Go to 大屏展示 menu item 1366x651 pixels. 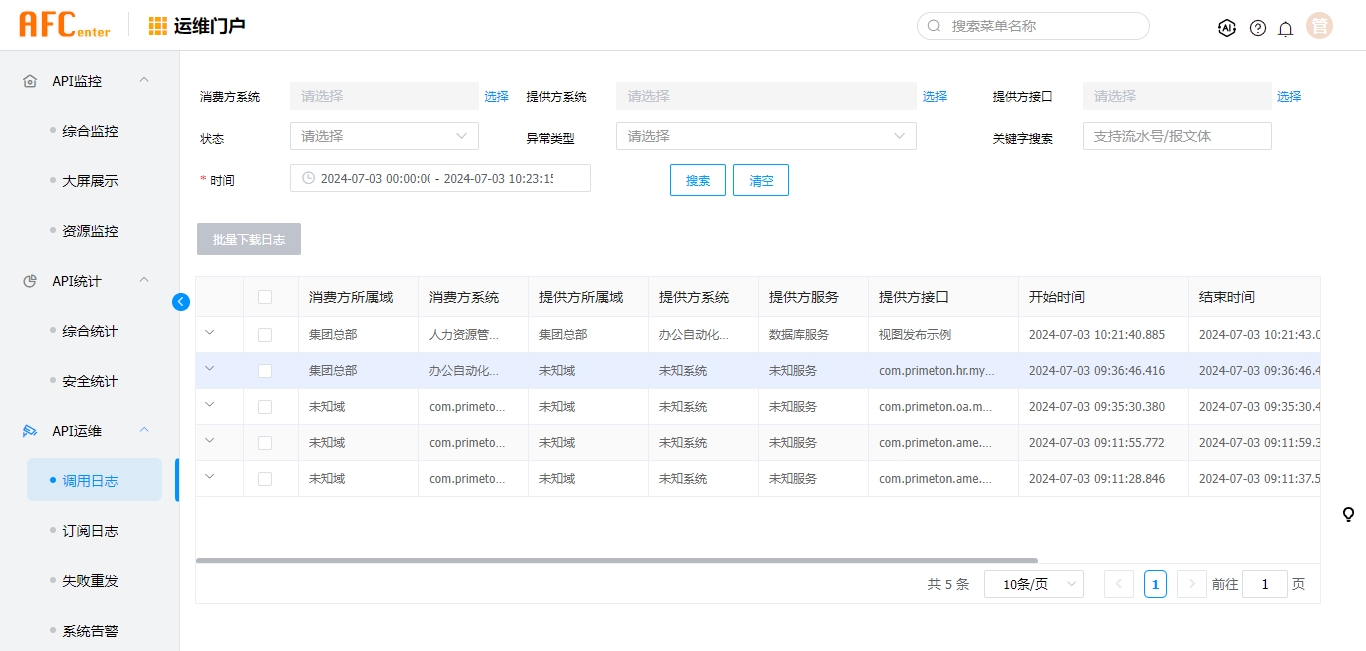(90, 181)
